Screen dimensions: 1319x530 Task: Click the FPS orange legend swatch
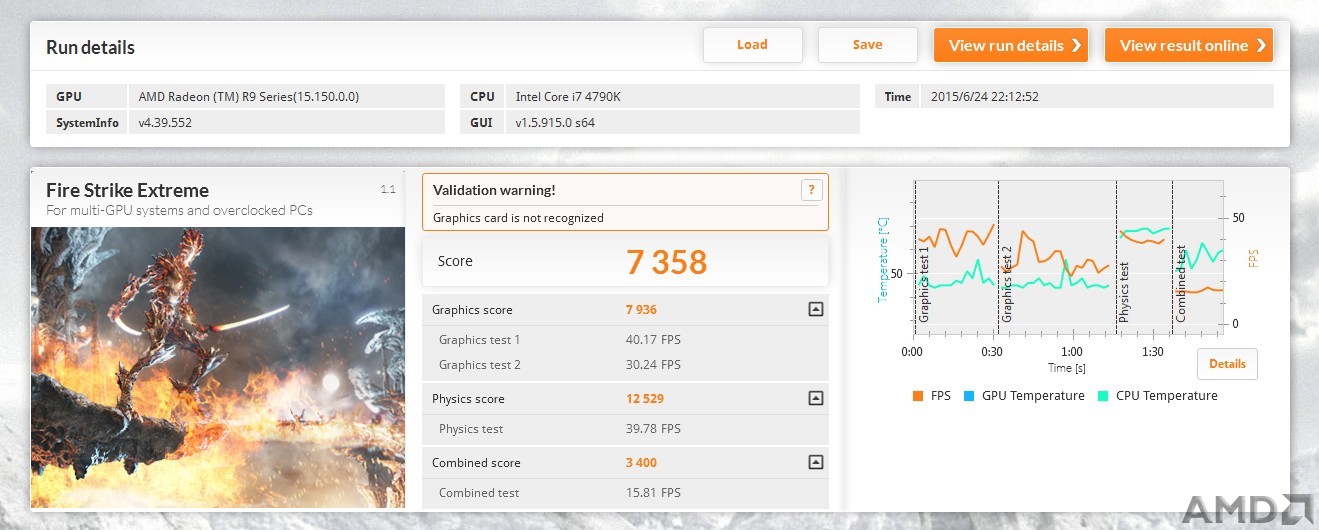pyautogui.click(x=918, y=396)
